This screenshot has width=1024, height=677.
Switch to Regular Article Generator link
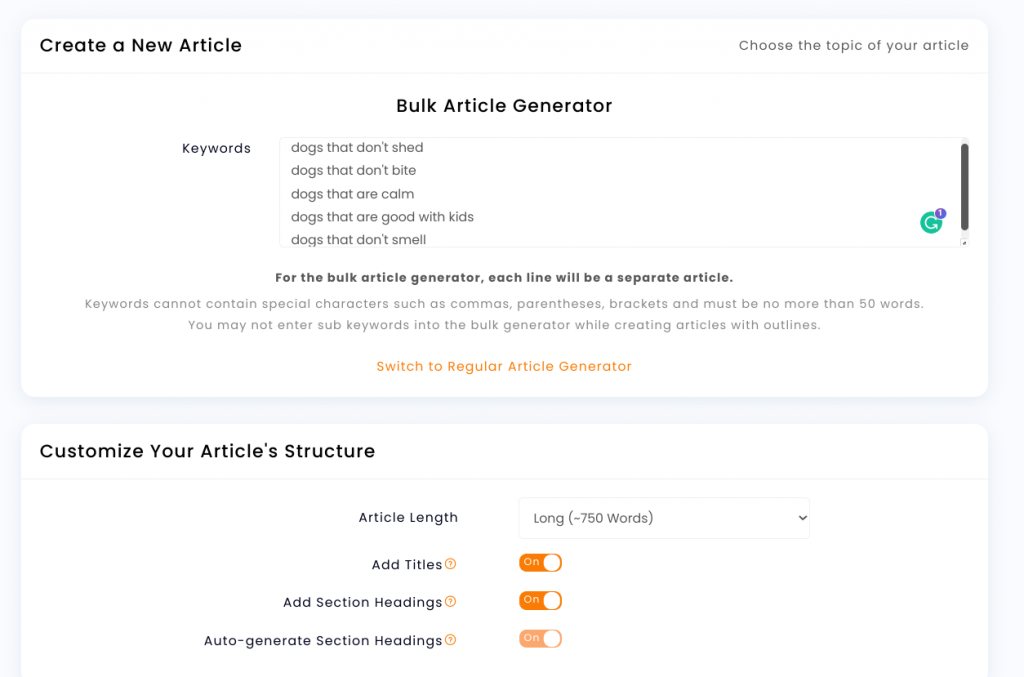(x=504, y=366)
